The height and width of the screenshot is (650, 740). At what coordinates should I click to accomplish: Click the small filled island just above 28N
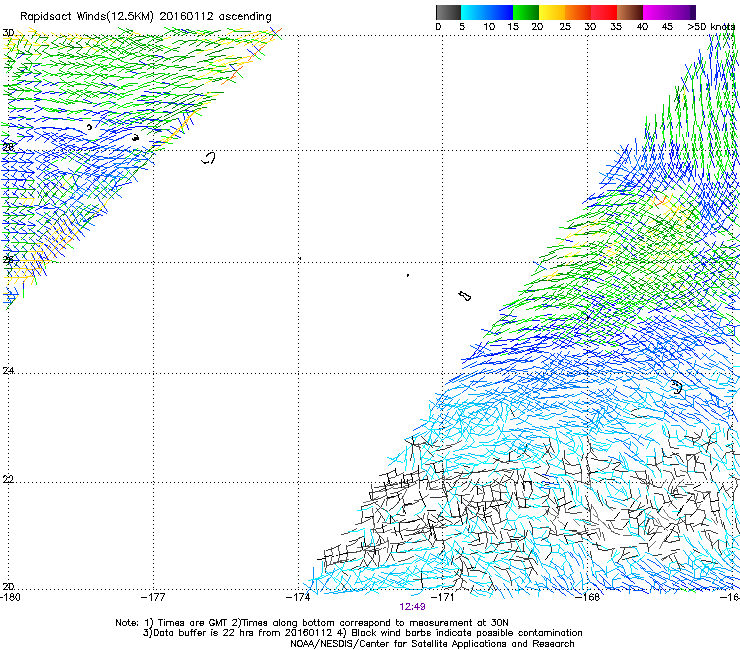point(135,138)
